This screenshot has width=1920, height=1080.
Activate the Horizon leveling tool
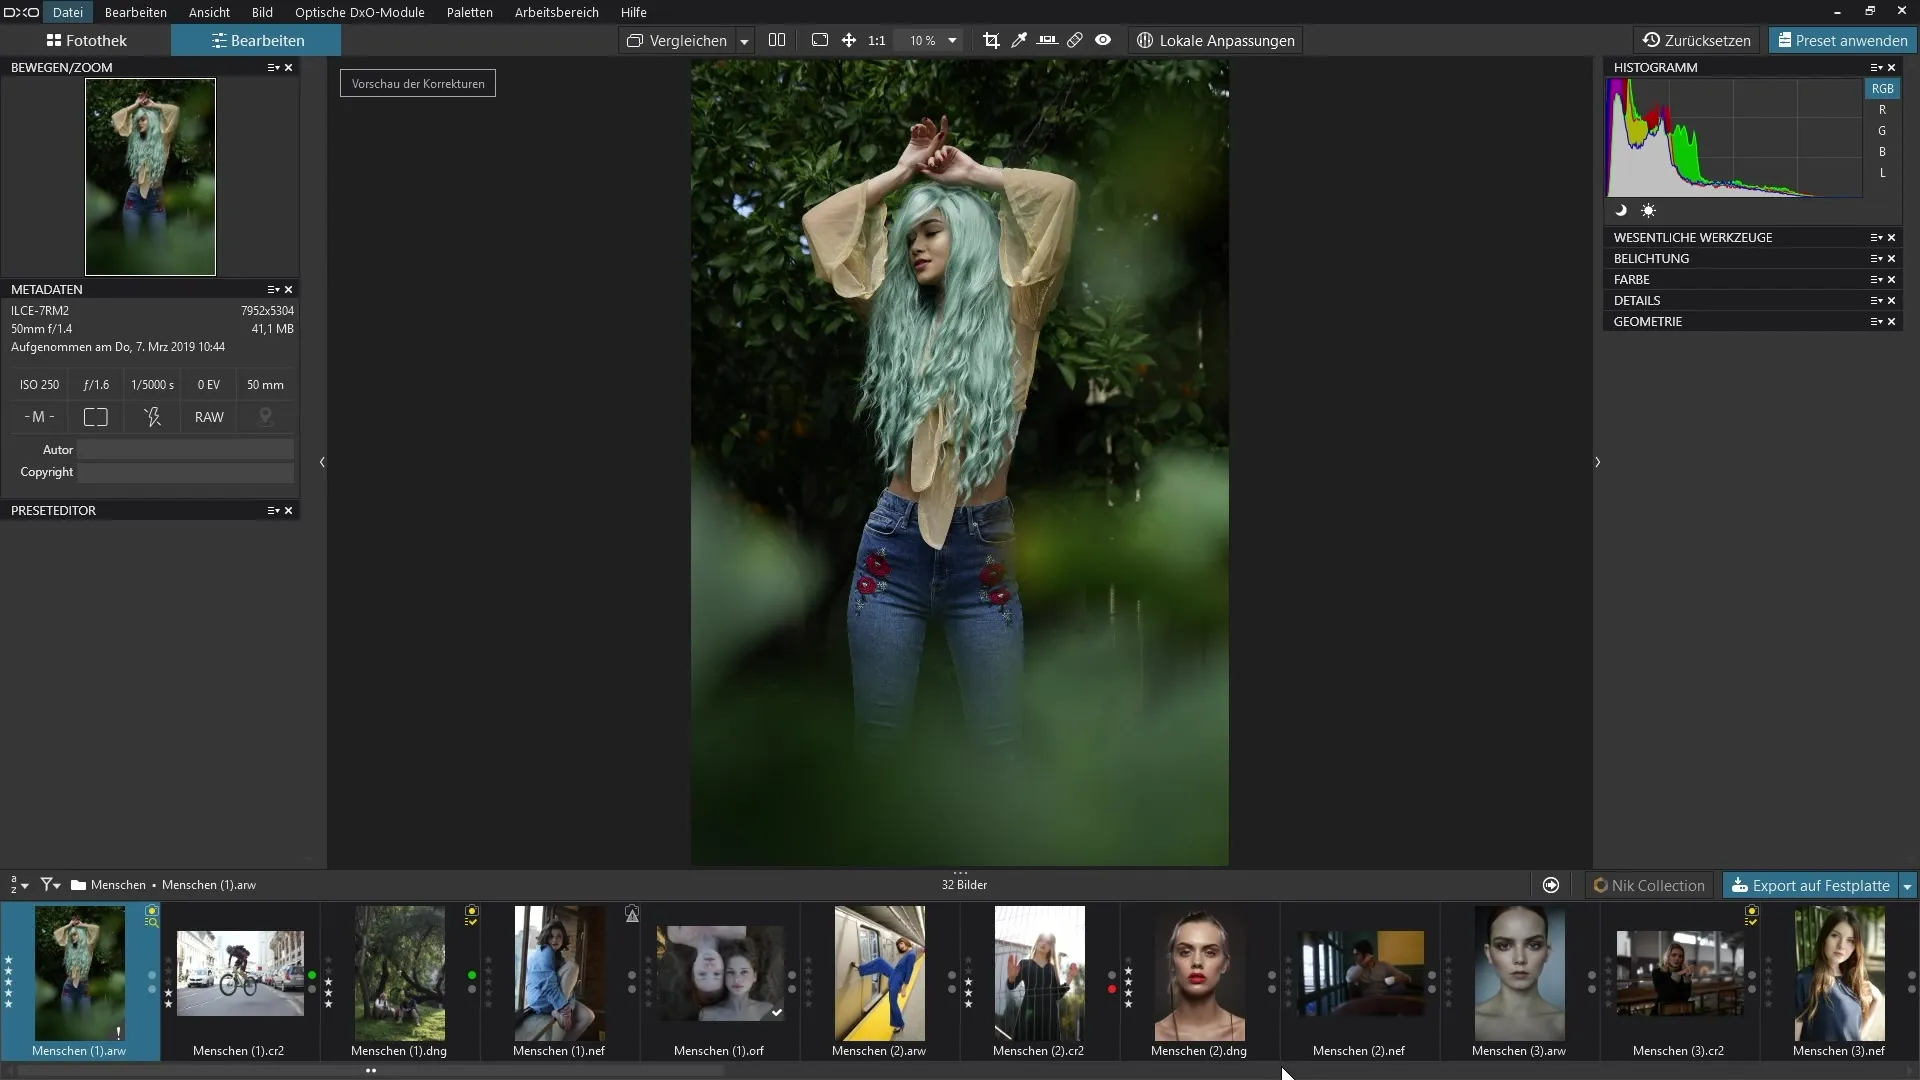pos(1047,40)
